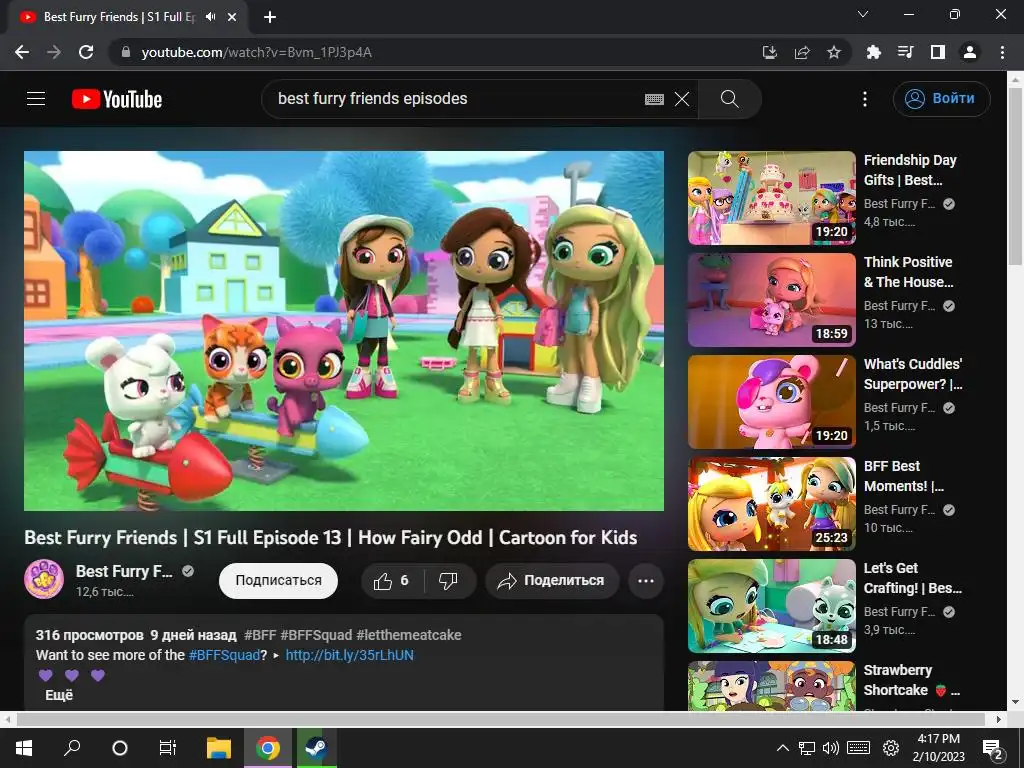
Task: Open YouTube settings three-dot menu
Action: 865,99
